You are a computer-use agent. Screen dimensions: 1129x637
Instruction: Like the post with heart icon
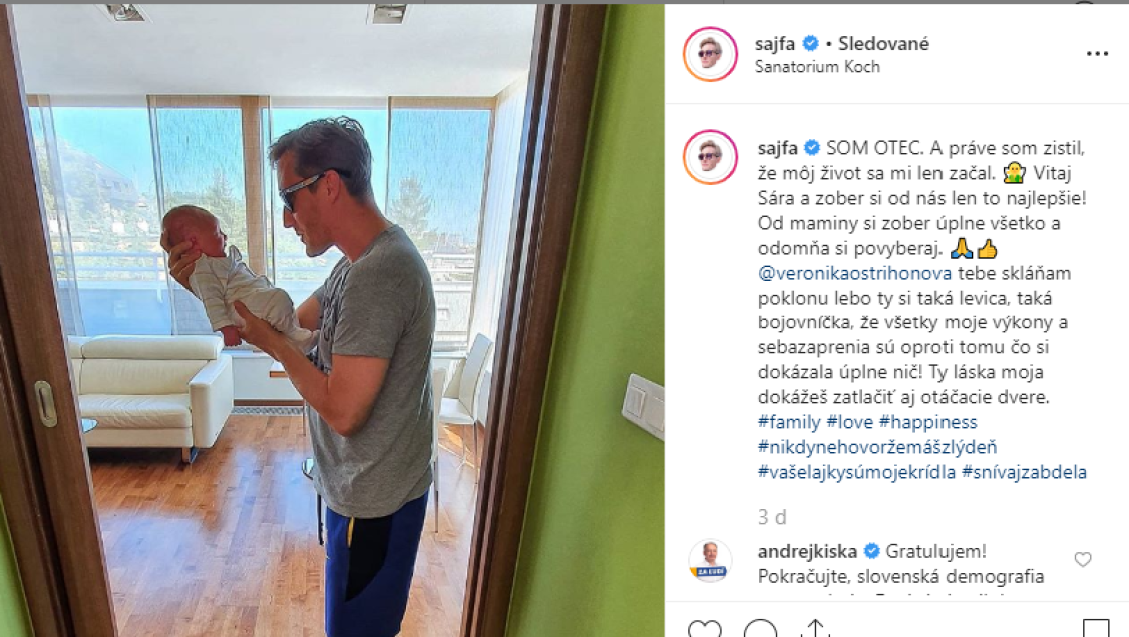coord(704,628)
